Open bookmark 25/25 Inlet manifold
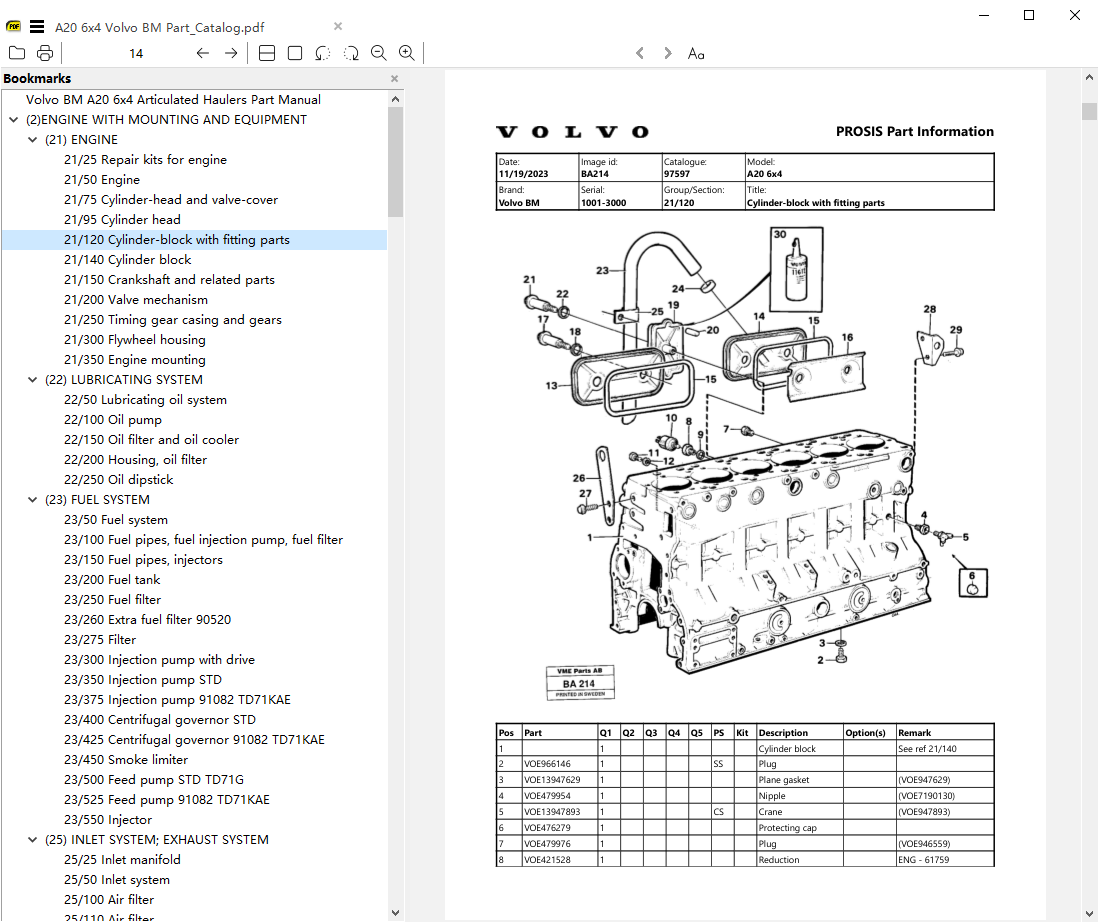This screenshot has width=1099, height=923. click(122, 859)
